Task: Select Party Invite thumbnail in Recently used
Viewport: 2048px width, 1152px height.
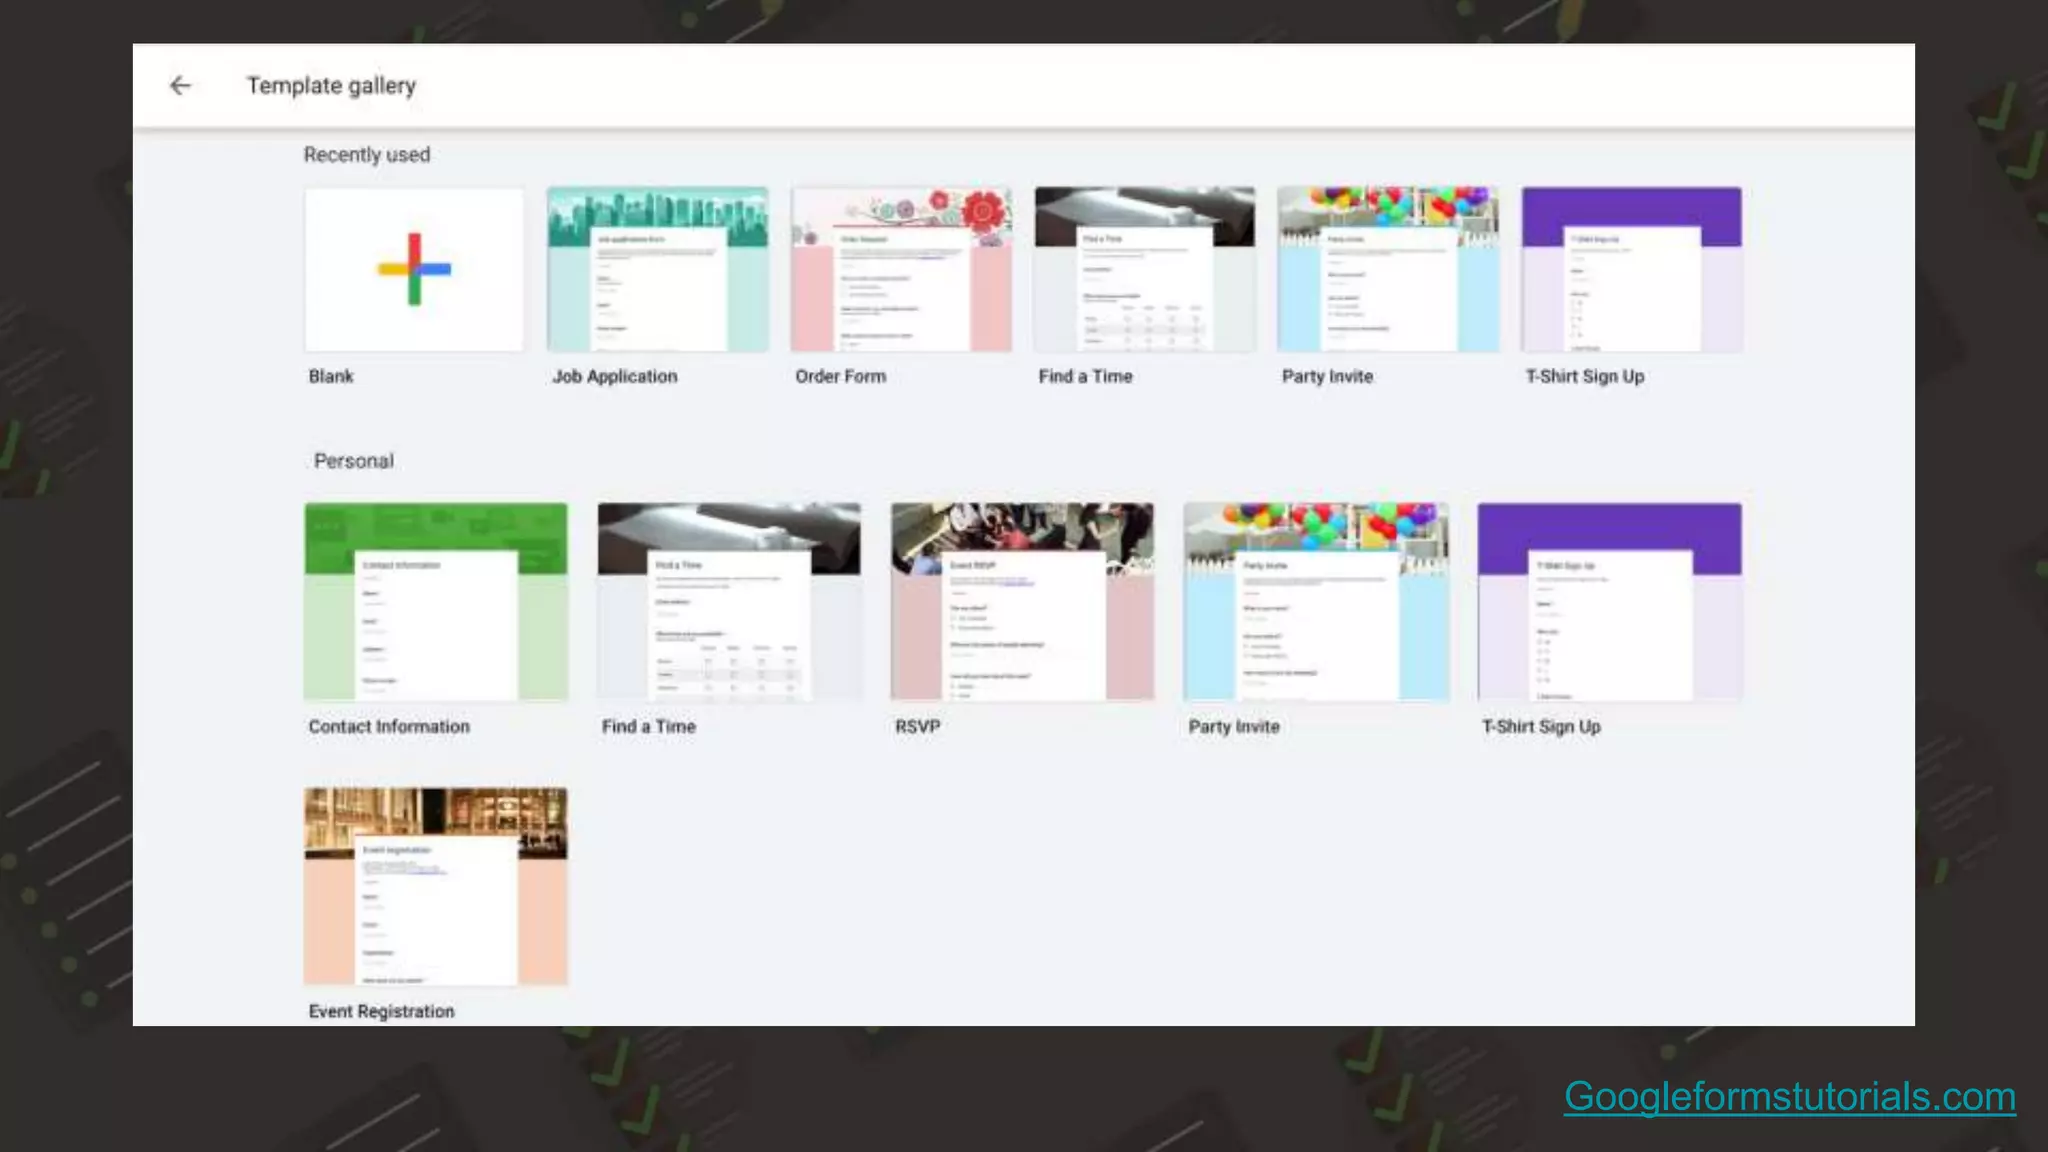Action: coord(1388,269)
